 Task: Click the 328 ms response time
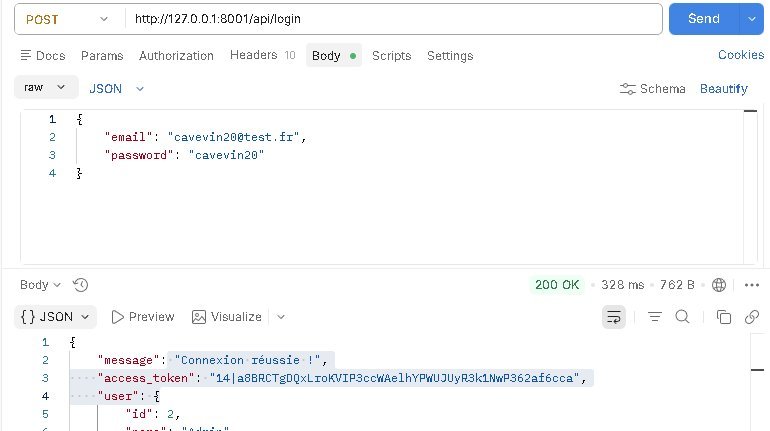coord(622,285)
